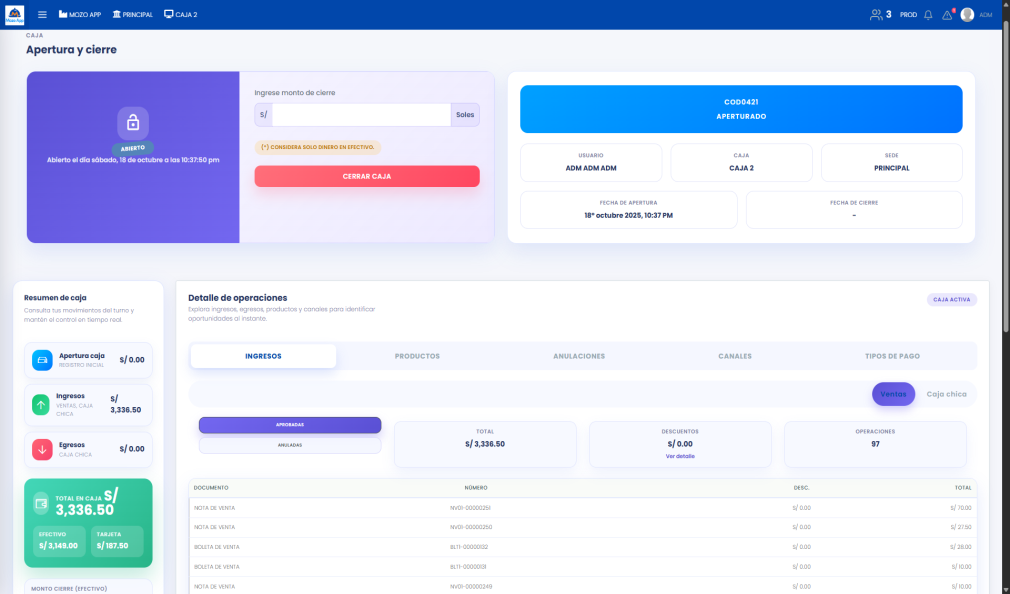1010x594 pixels.
Task: Click the Apertura caja blue icon
Action: coord(42,360)
